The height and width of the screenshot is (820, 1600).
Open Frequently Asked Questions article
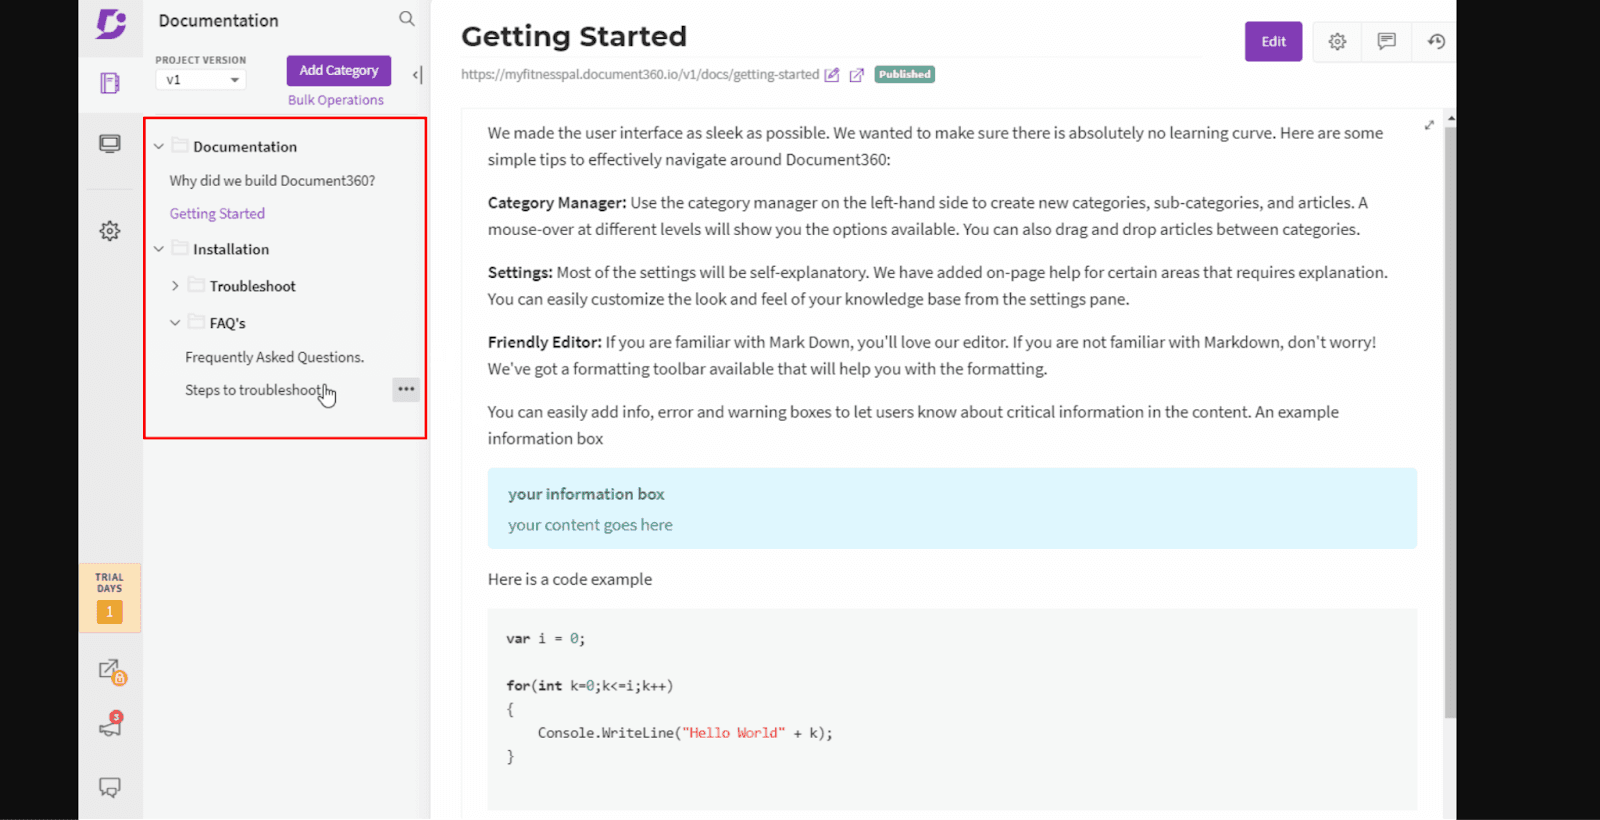pyautogui.click(x=274, y=357)
